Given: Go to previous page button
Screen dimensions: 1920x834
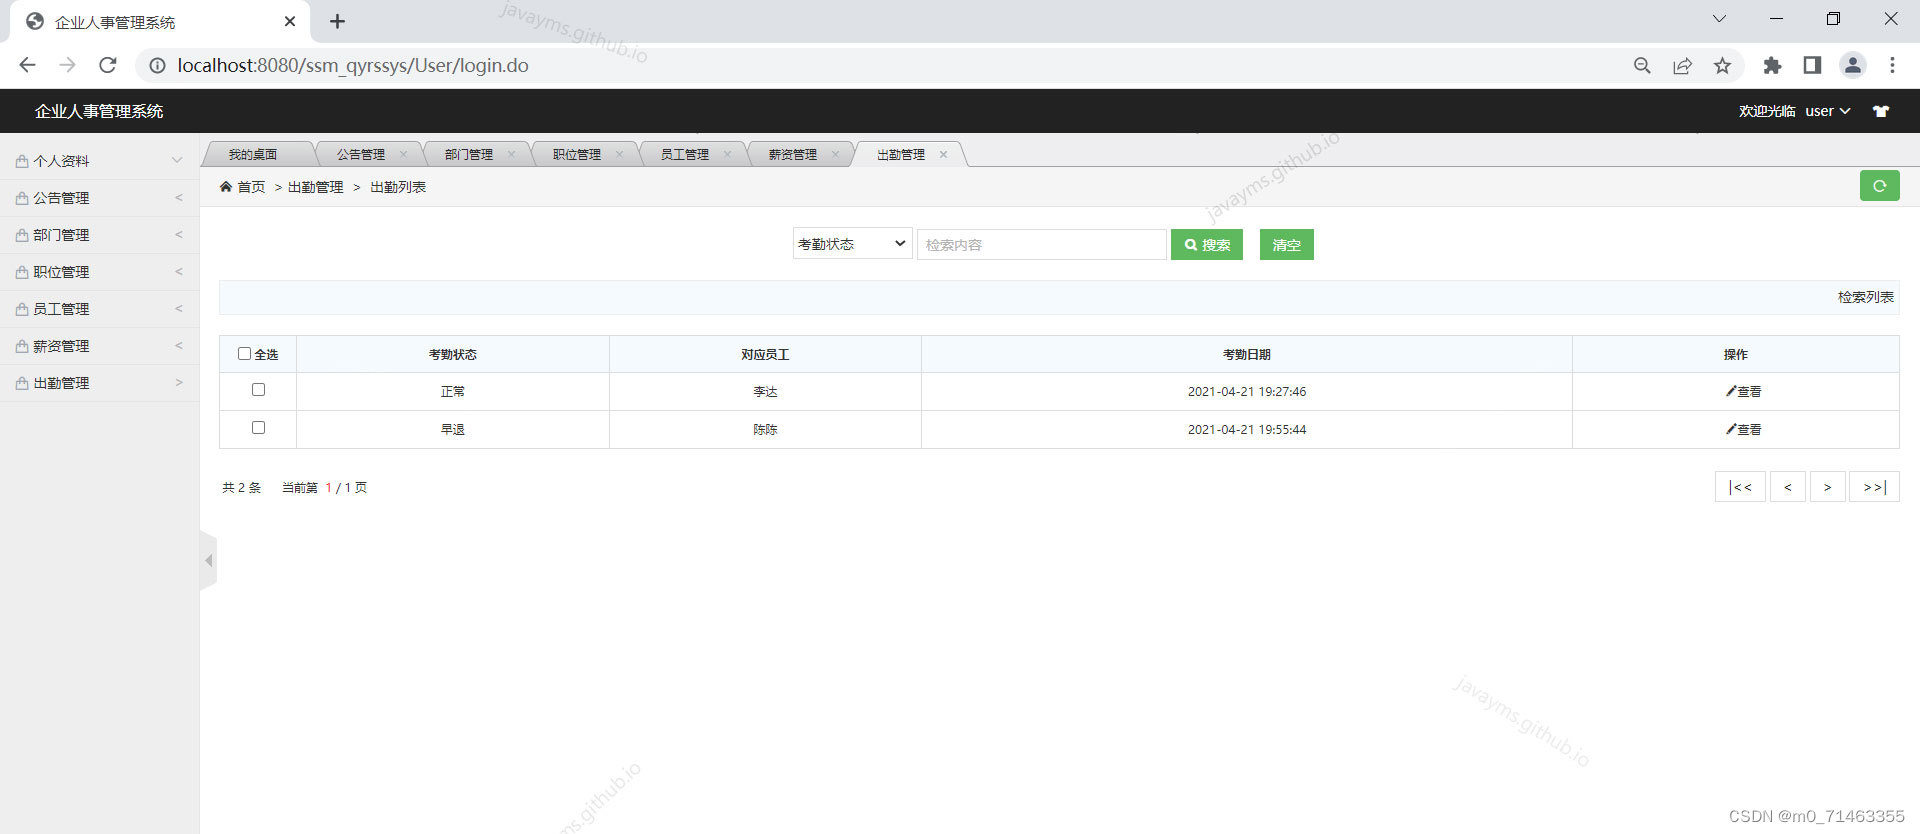Looking at the screenshot, I should 1788,487.
